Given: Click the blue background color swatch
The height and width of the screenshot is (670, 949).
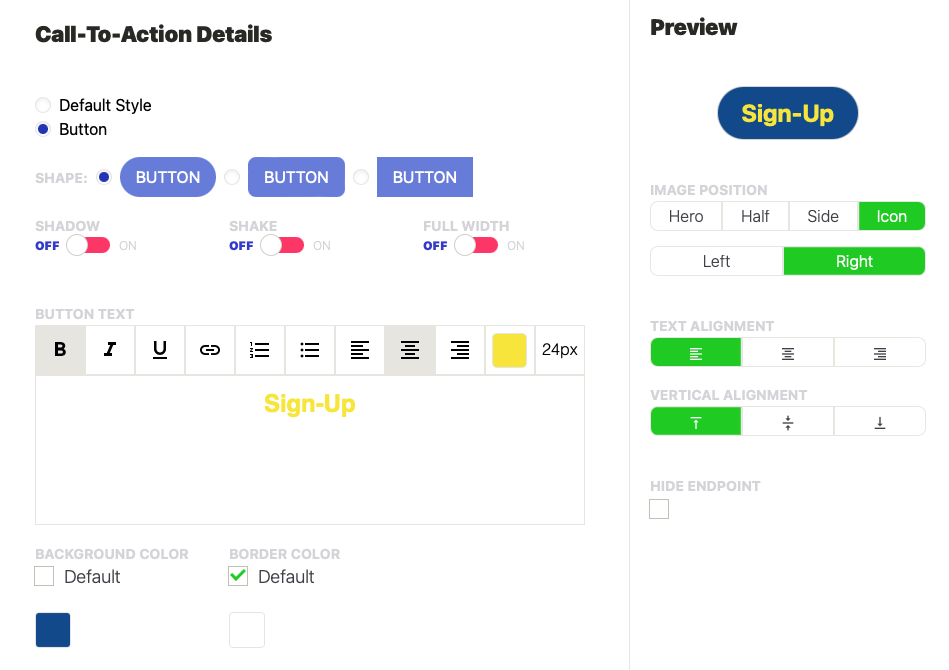Looking at the screenshot, I should tap(53, 630).
